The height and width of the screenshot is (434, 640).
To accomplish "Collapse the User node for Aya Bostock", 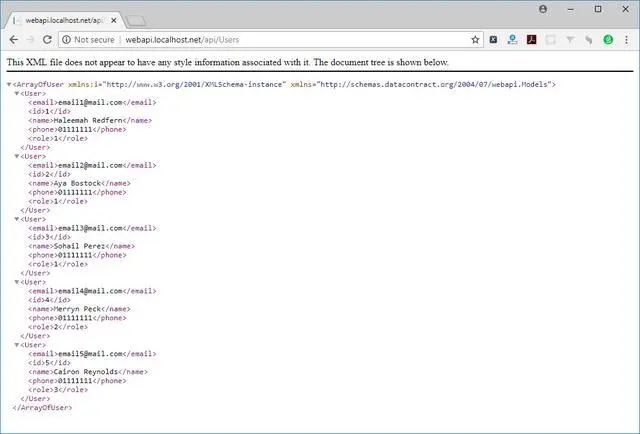I will point(17,156).
